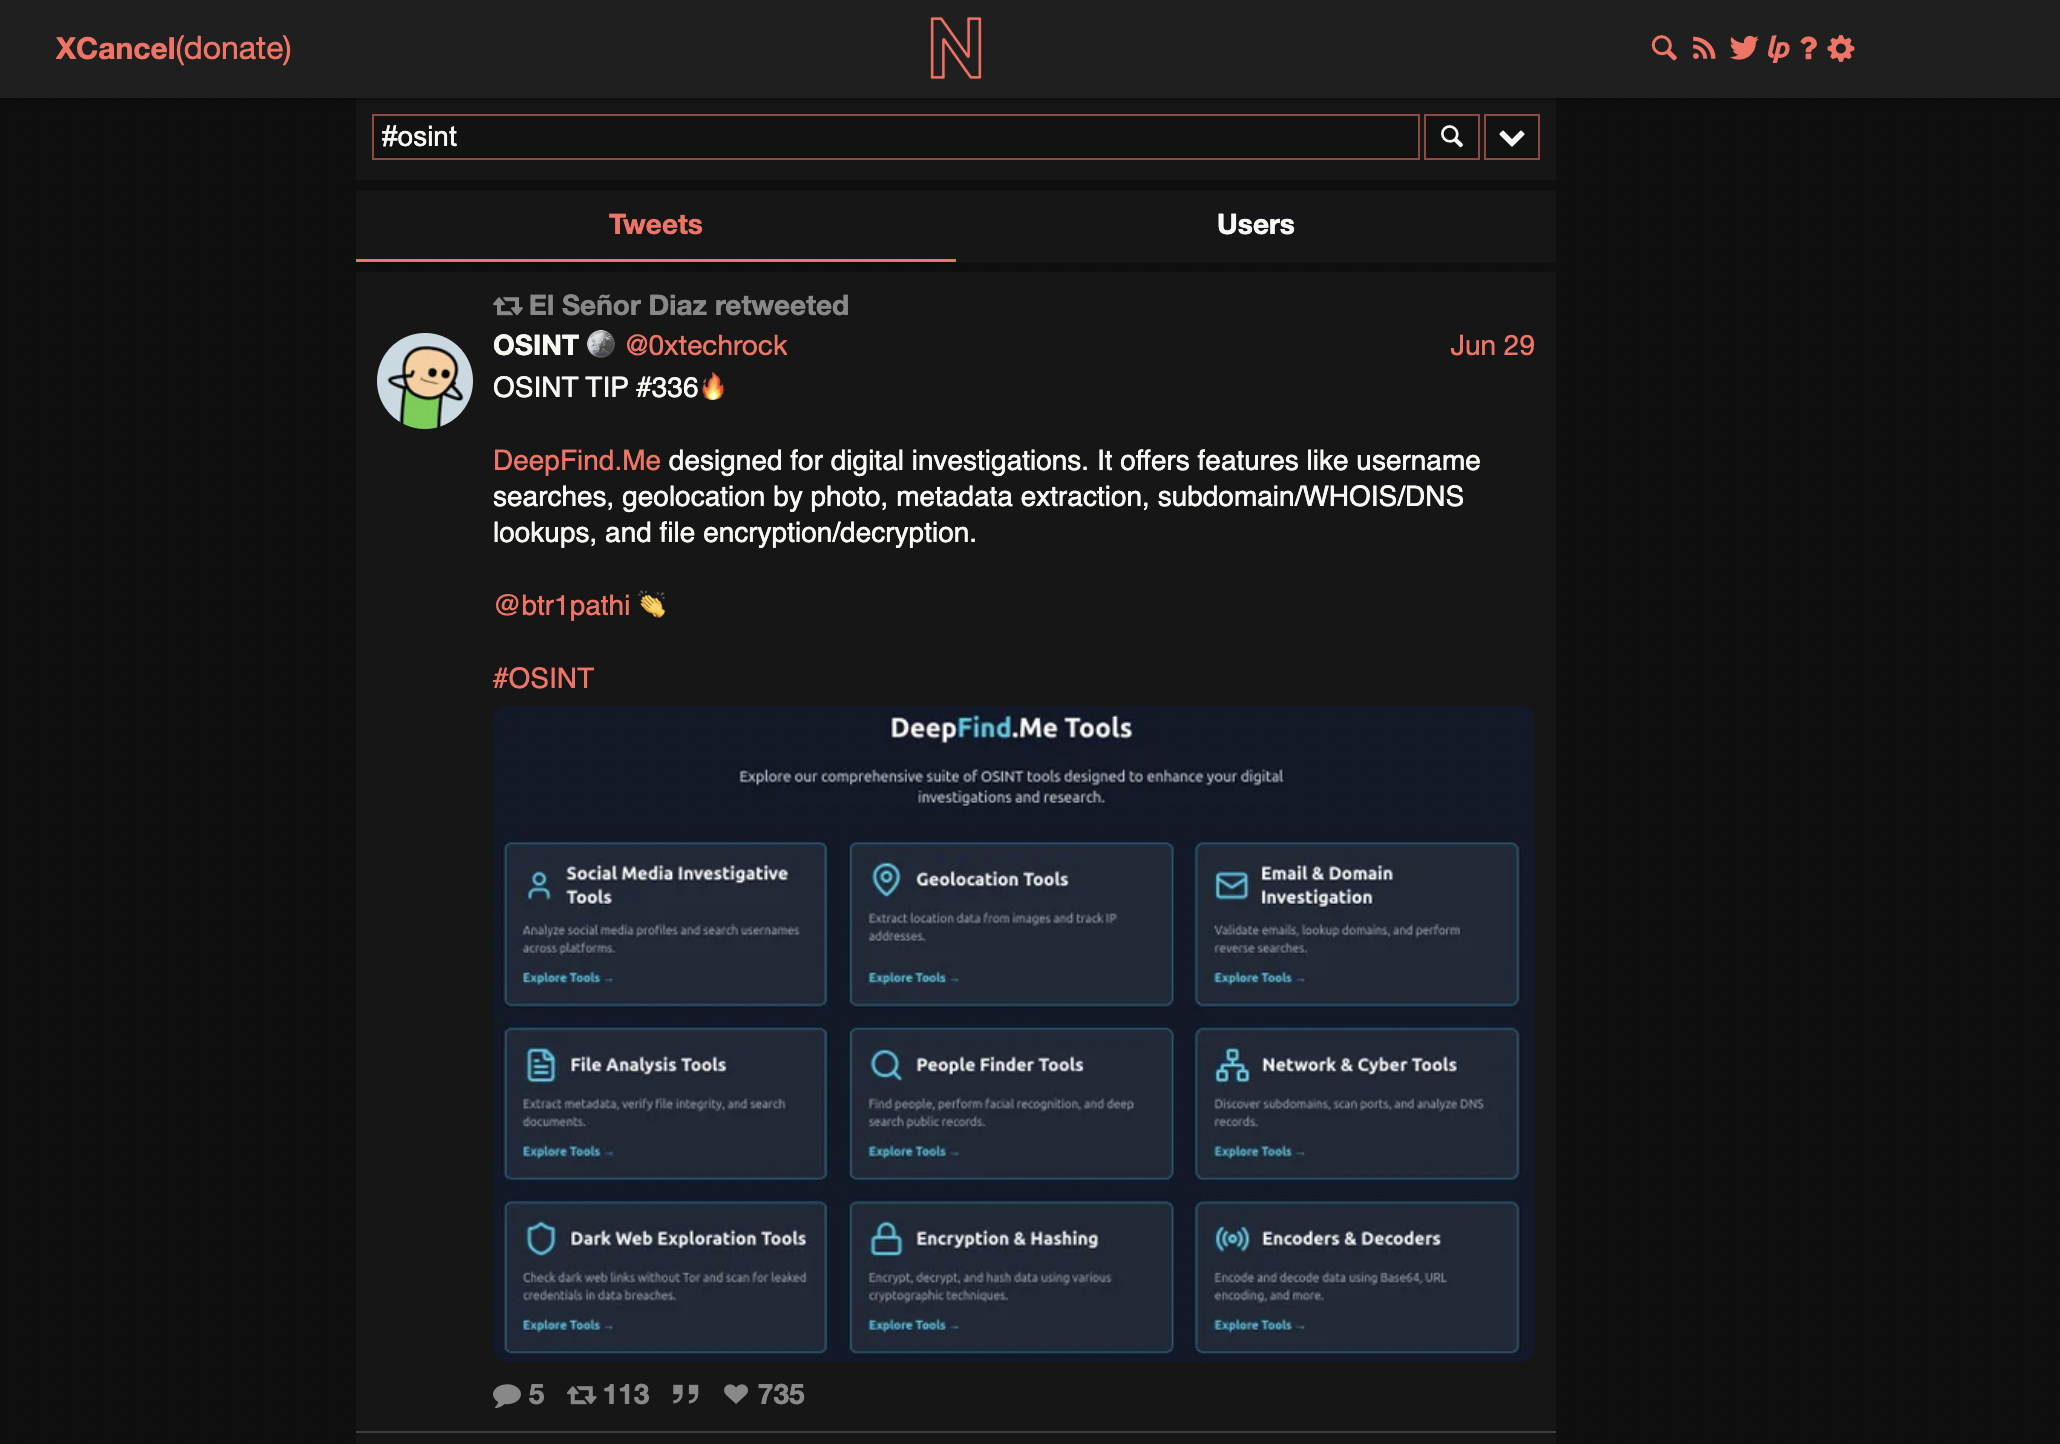The image size is (2060, 1444).
Task: Click the #OSINT hashtag
Action: coord(543,678)
